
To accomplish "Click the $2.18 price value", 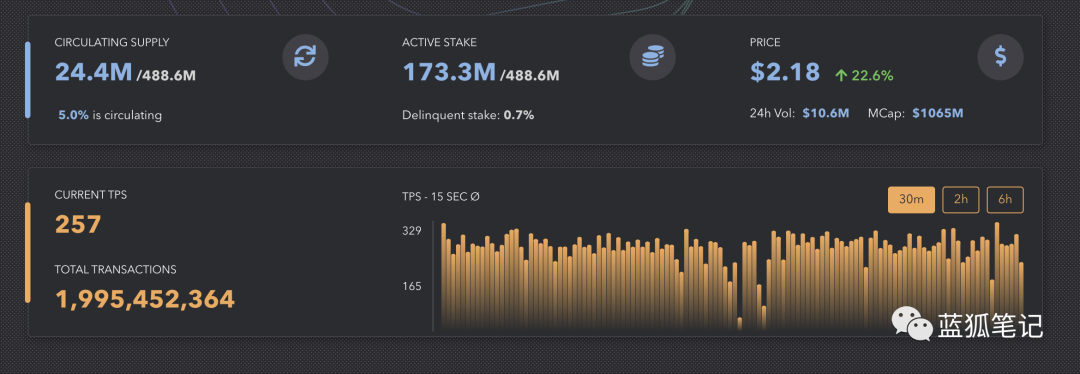I will [x=785, y=72].
